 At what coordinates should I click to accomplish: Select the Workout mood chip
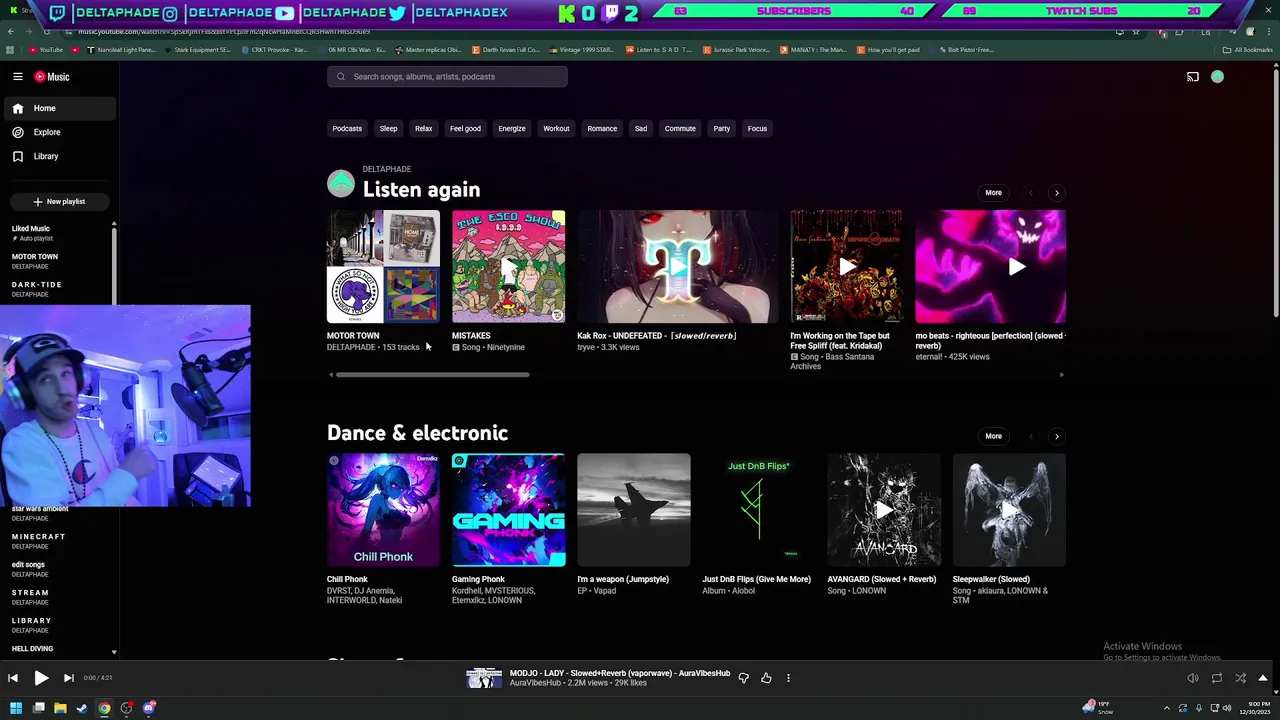[x=556, y=128]
